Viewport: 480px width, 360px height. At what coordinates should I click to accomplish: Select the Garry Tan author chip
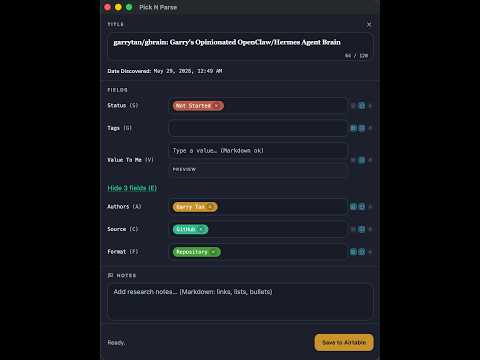[x=195, y=207]
